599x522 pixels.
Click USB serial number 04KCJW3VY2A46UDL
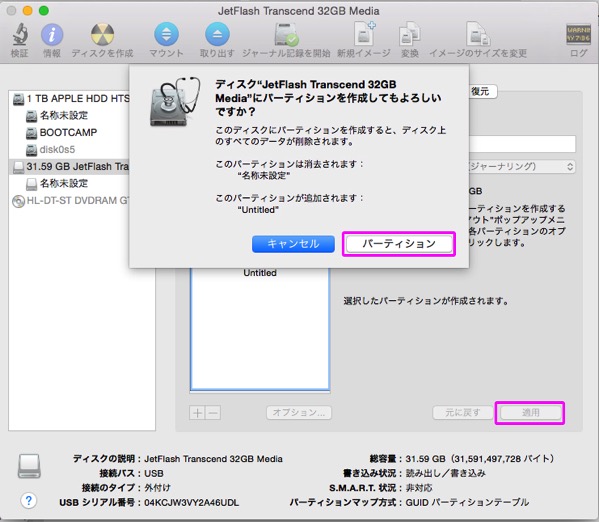191,502
